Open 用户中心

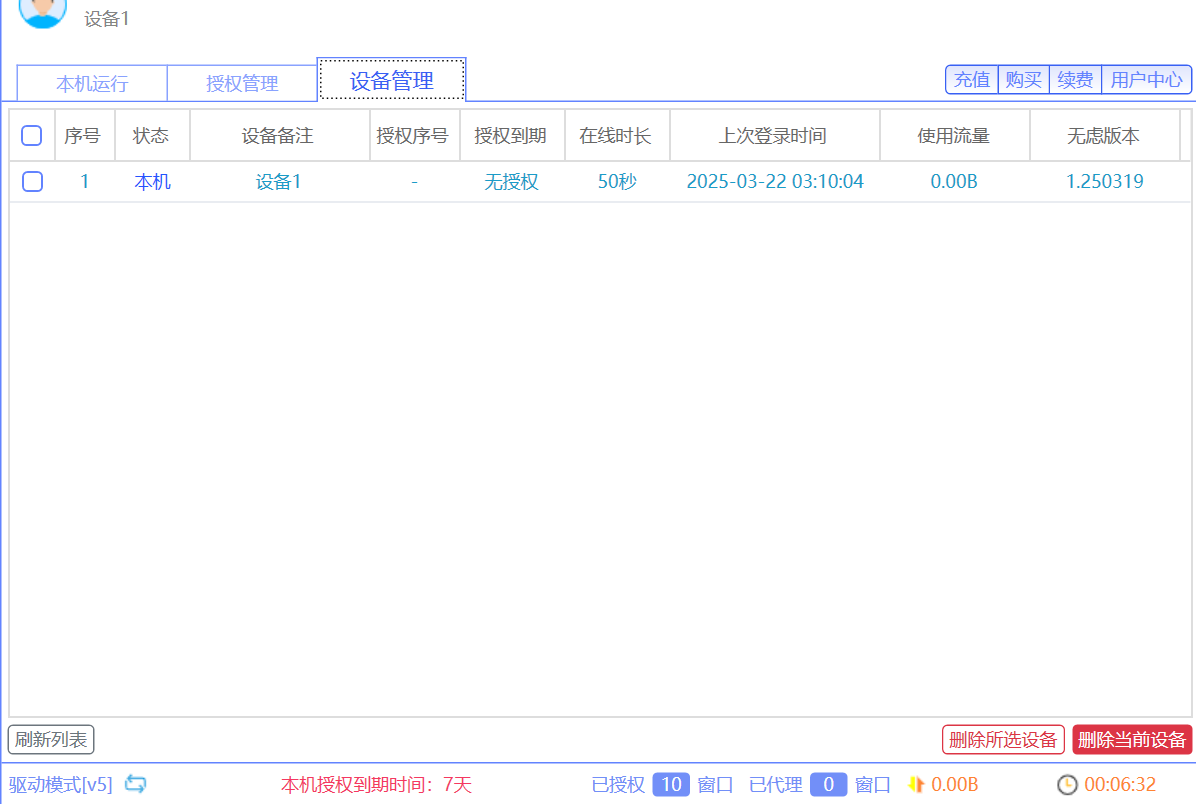[1146, 80]
